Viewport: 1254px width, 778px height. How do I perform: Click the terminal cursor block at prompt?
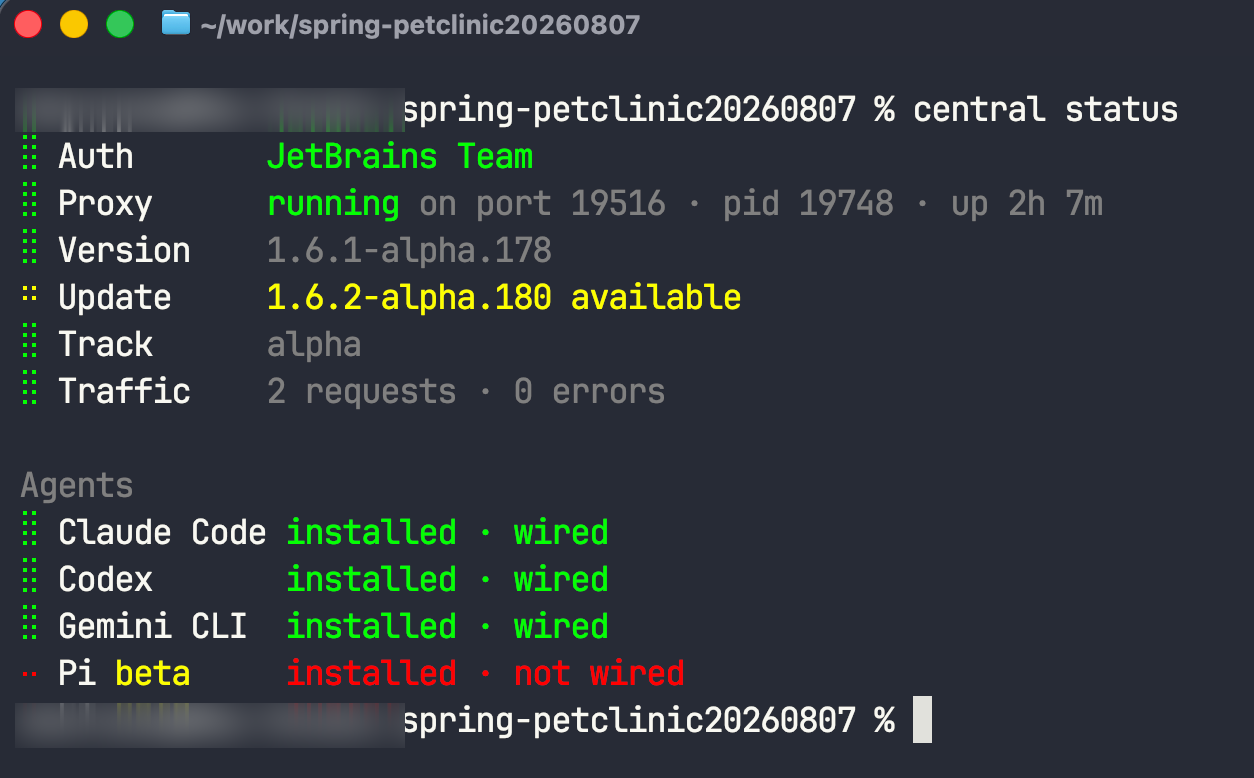[x=922, y=720]
